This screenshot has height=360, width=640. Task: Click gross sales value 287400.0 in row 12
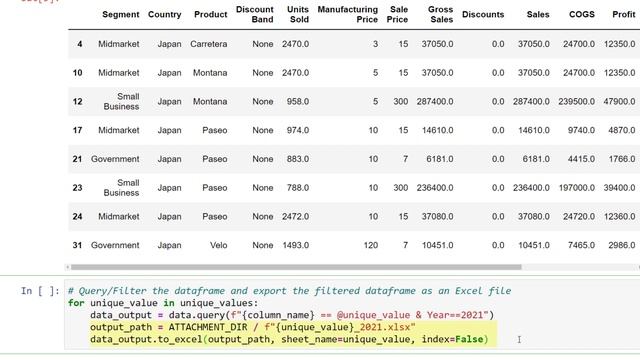(435, 102)
